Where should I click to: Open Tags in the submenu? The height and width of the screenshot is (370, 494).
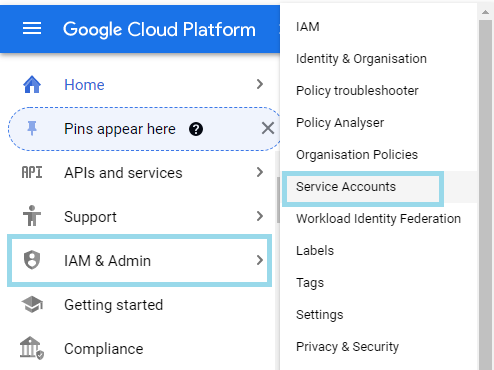[310, 283]
